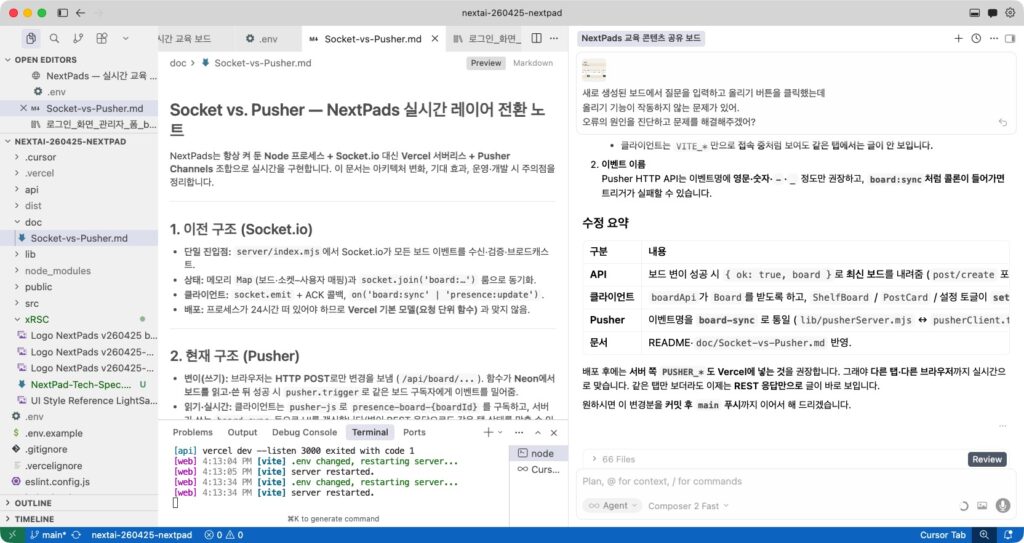Create a new terminal with plus icon
The height and width of the screenshot is (543, 1024).
click(488, 433)
